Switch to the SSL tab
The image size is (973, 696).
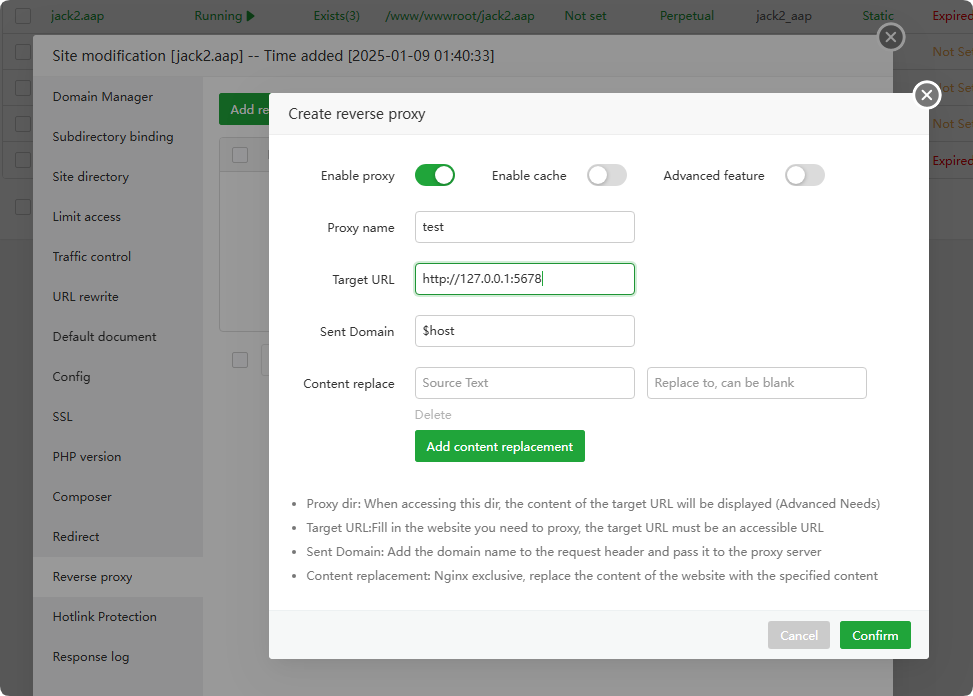click(x=63, y=417)
